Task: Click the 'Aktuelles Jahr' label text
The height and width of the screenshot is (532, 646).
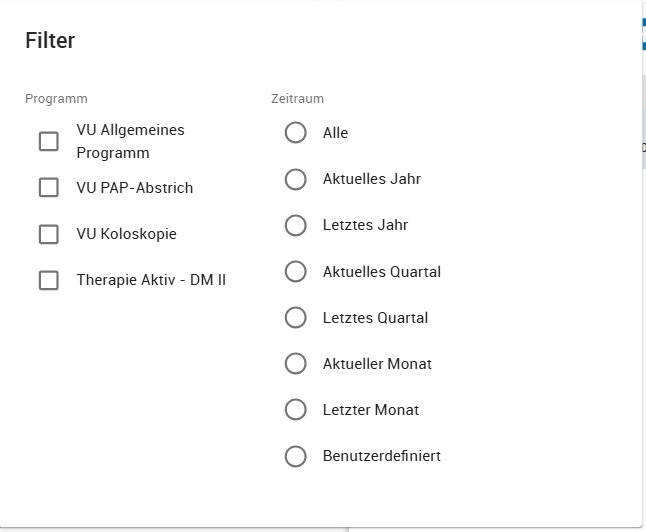Action: point(371,179)
